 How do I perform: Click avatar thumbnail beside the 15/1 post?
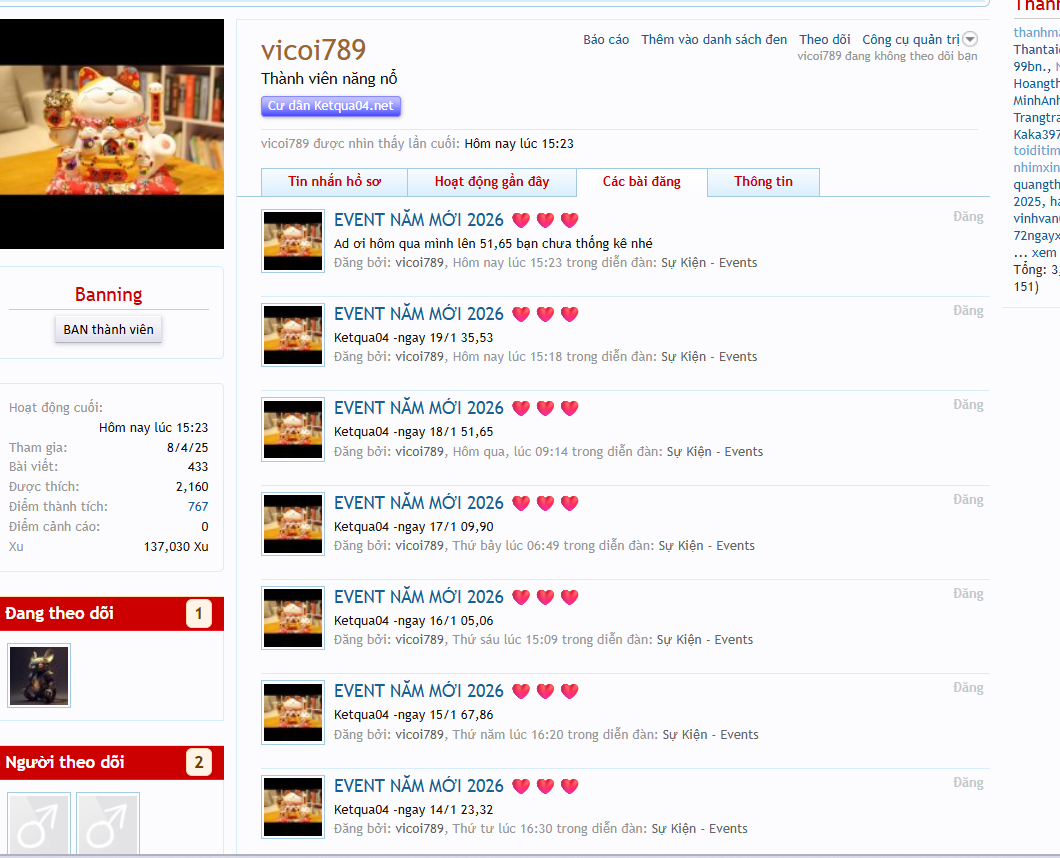(293, 712)
